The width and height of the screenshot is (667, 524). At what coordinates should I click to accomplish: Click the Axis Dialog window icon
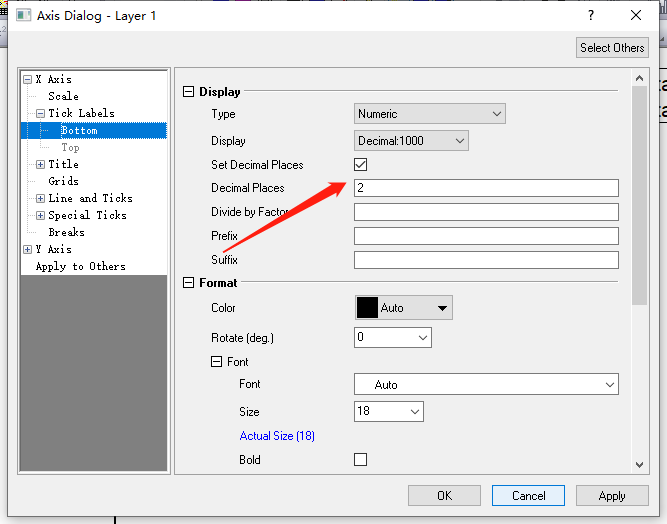coord(23,15)
